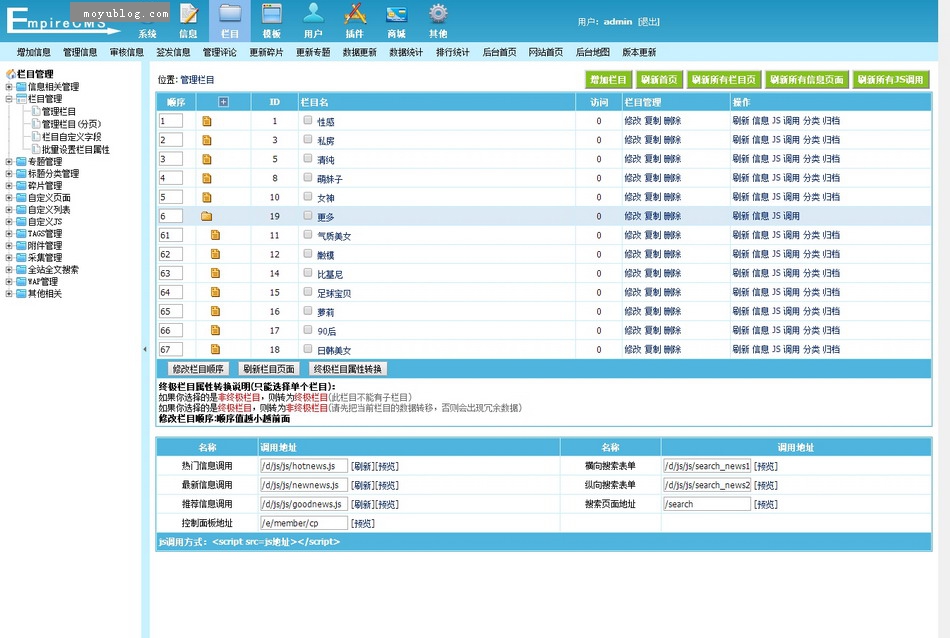
Task: Click the page icon in 私房 row
Action: click(207, 140)
